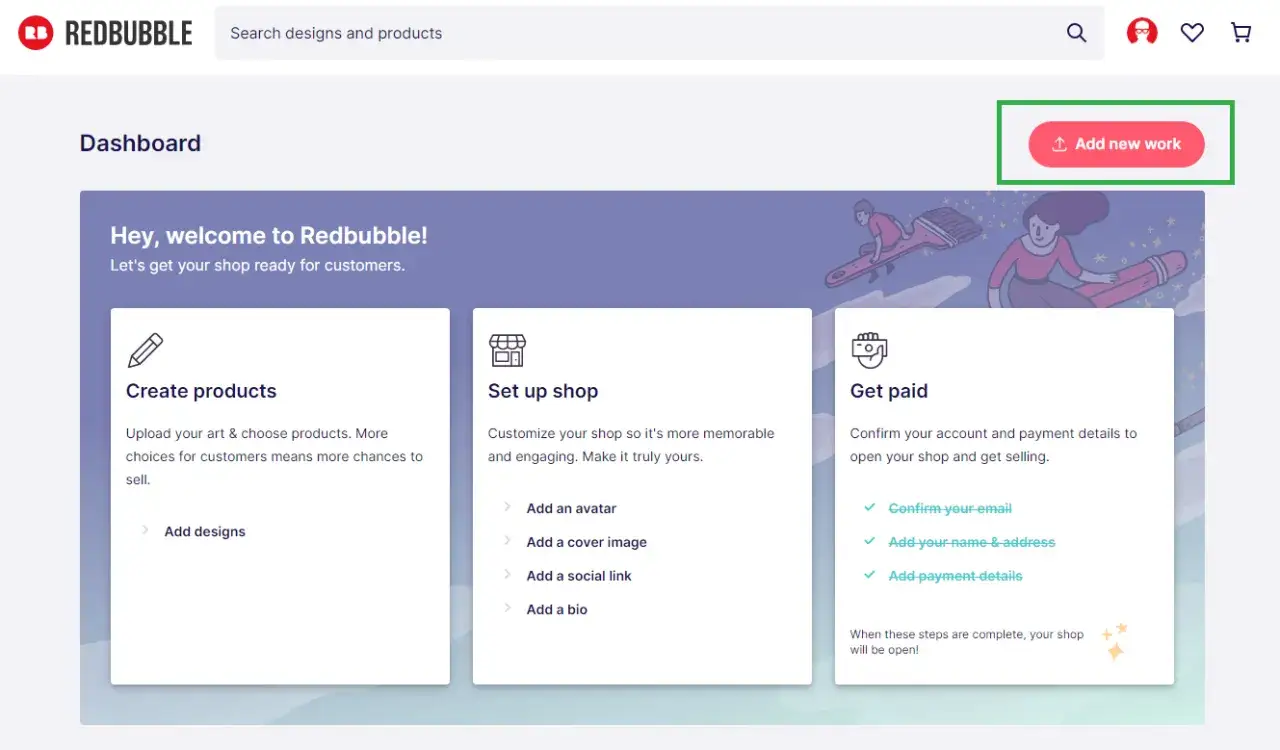Click the pencil icon above Create products

click(145, 350)
